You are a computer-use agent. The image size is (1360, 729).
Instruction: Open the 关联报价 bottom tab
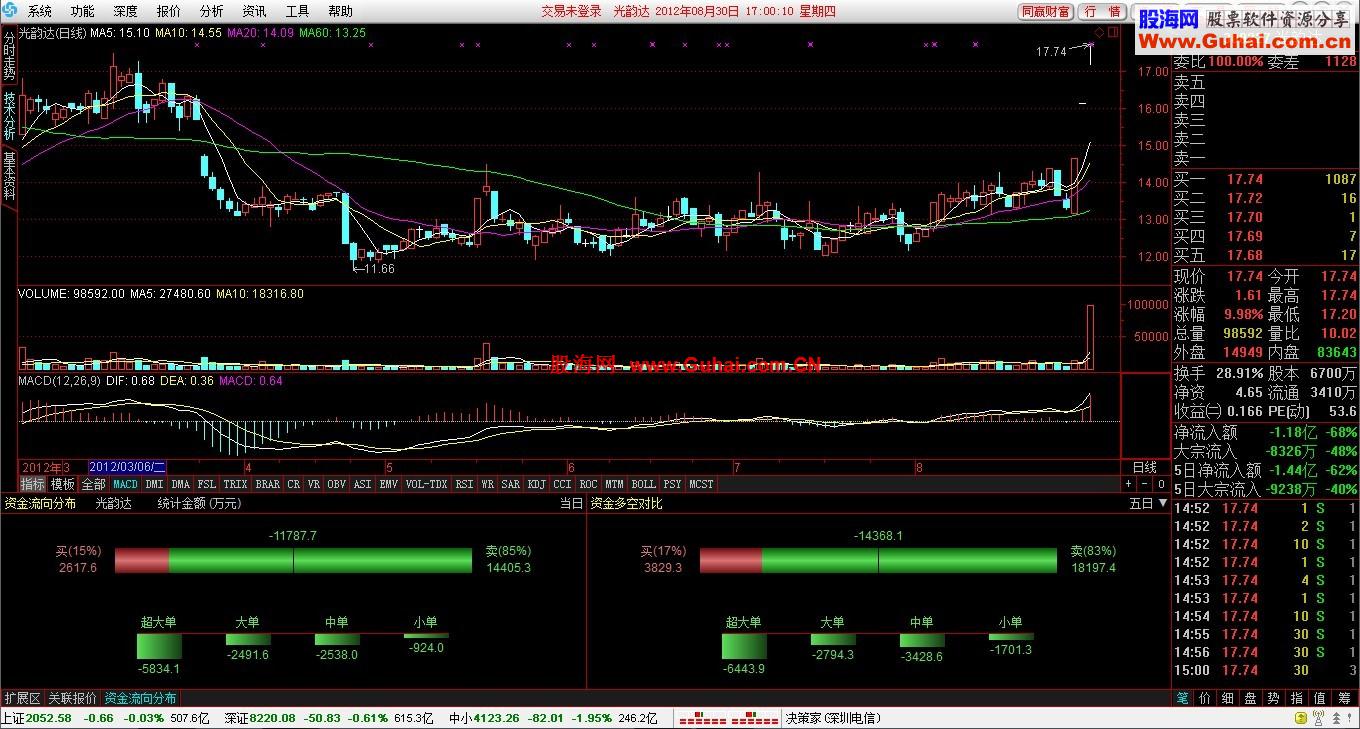tap(73, 698)
